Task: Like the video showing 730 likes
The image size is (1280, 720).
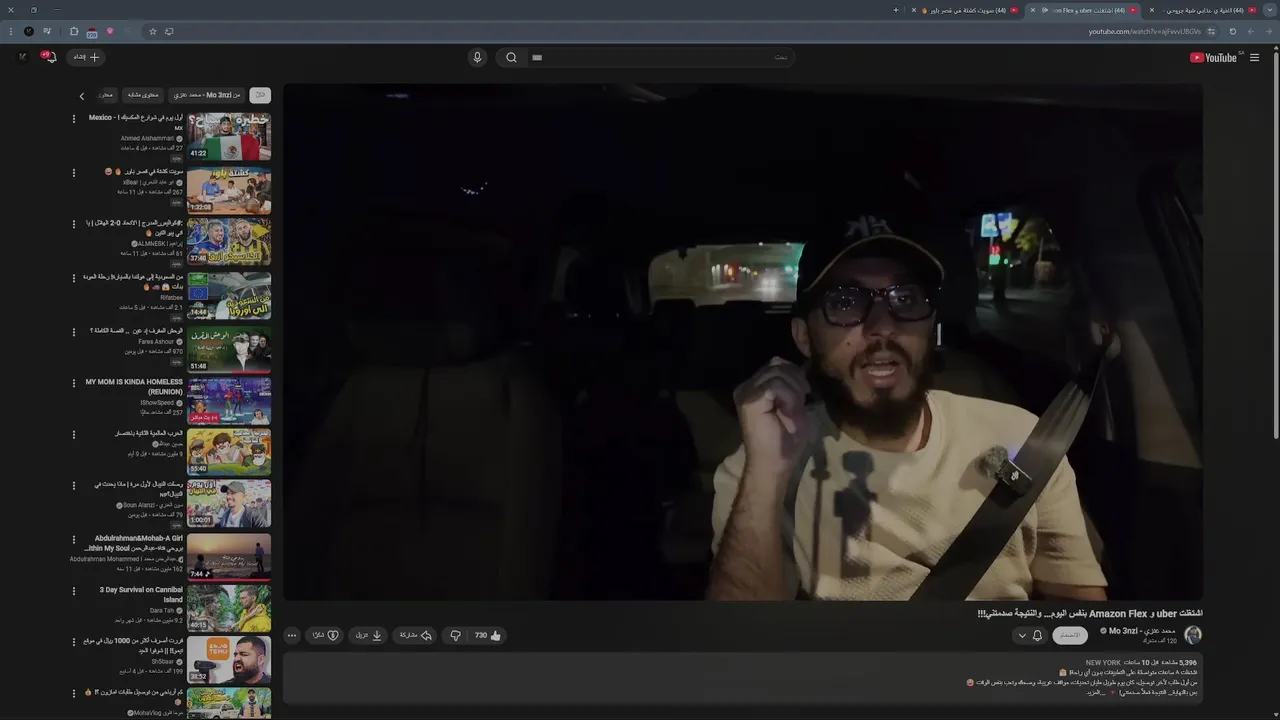Action: coord(488,635)
